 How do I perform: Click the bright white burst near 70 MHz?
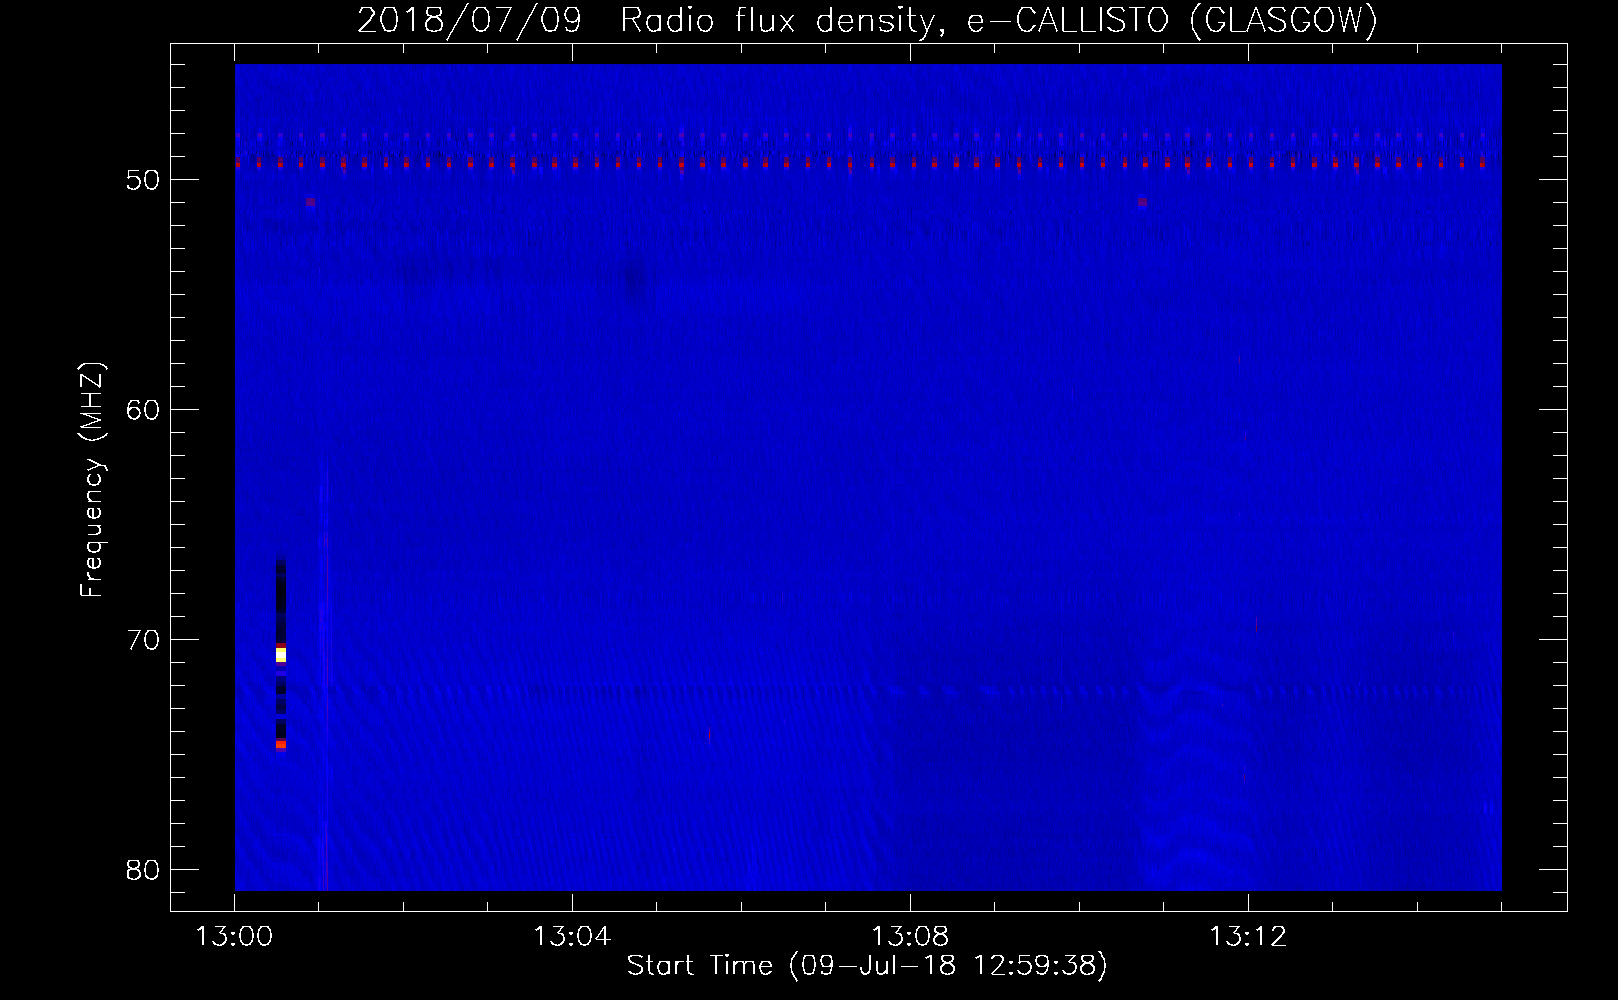click(281, 655)
